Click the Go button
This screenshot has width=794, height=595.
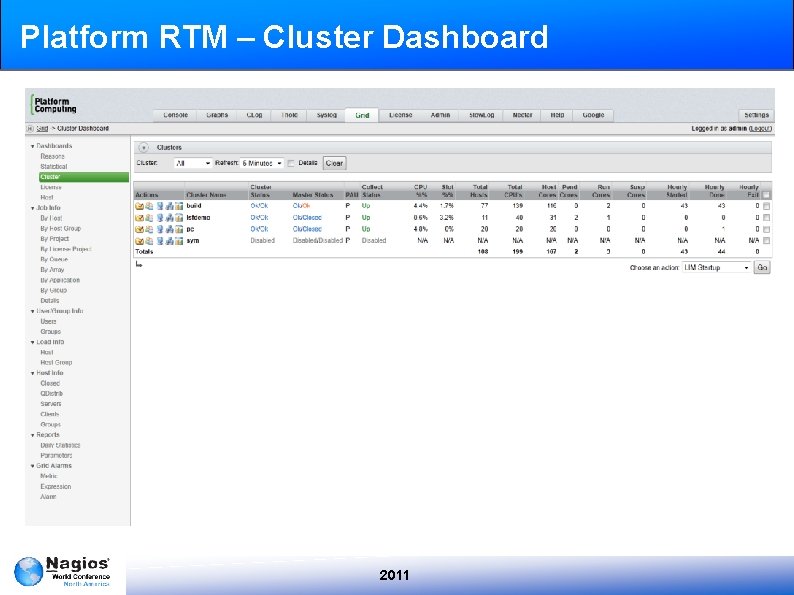pyautogui.click(x=762, y=267)
